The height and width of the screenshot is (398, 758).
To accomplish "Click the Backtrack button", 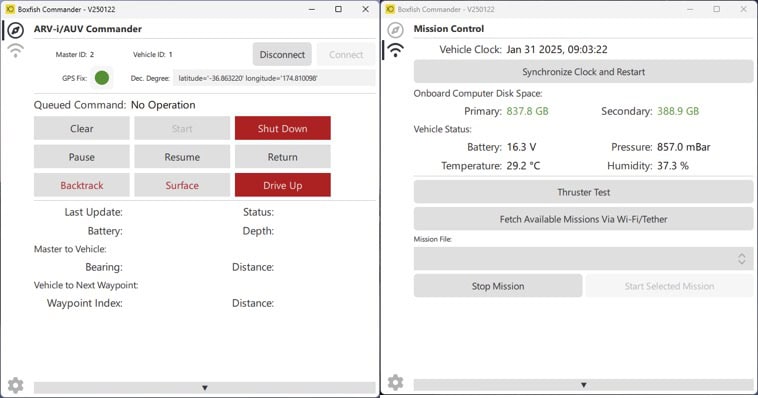I will pyautogui.click(x=82, y=185).
